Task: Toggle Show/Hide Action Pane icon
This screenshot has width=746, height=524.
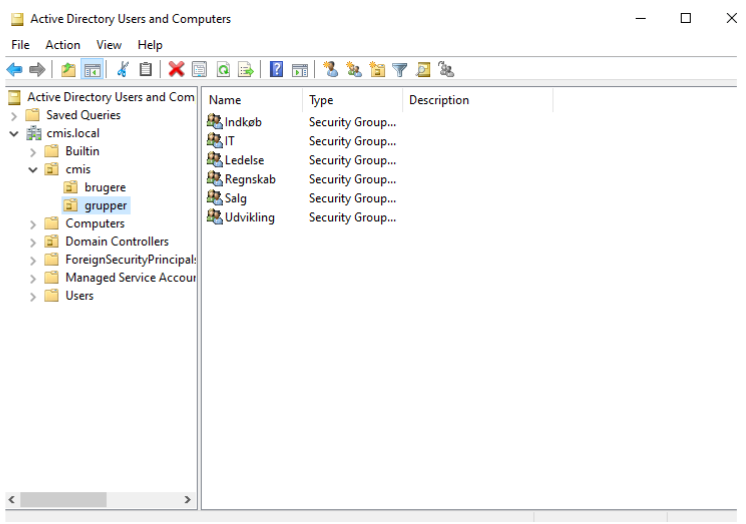Action: (x=300, y=70)
